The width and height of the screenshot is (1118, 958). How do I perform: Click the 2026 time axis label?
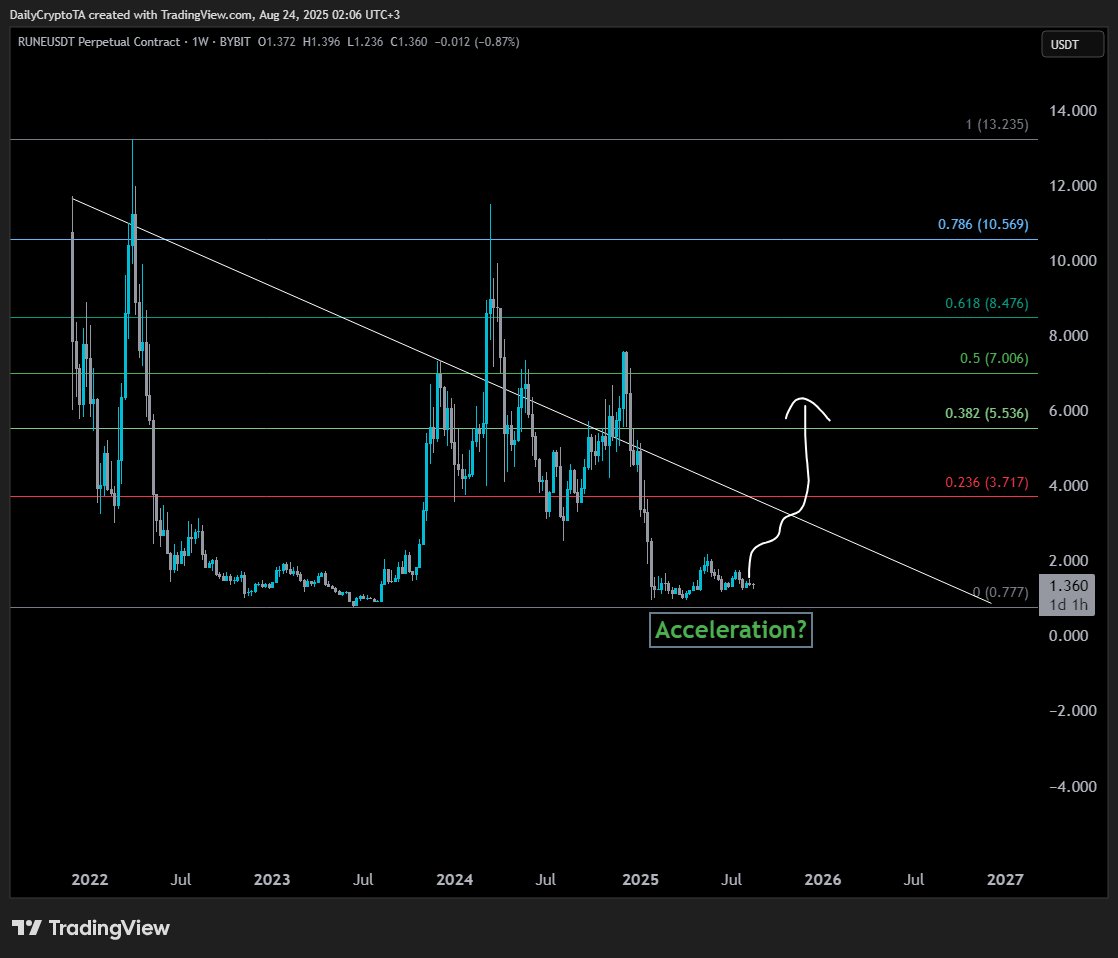(823, 880)
